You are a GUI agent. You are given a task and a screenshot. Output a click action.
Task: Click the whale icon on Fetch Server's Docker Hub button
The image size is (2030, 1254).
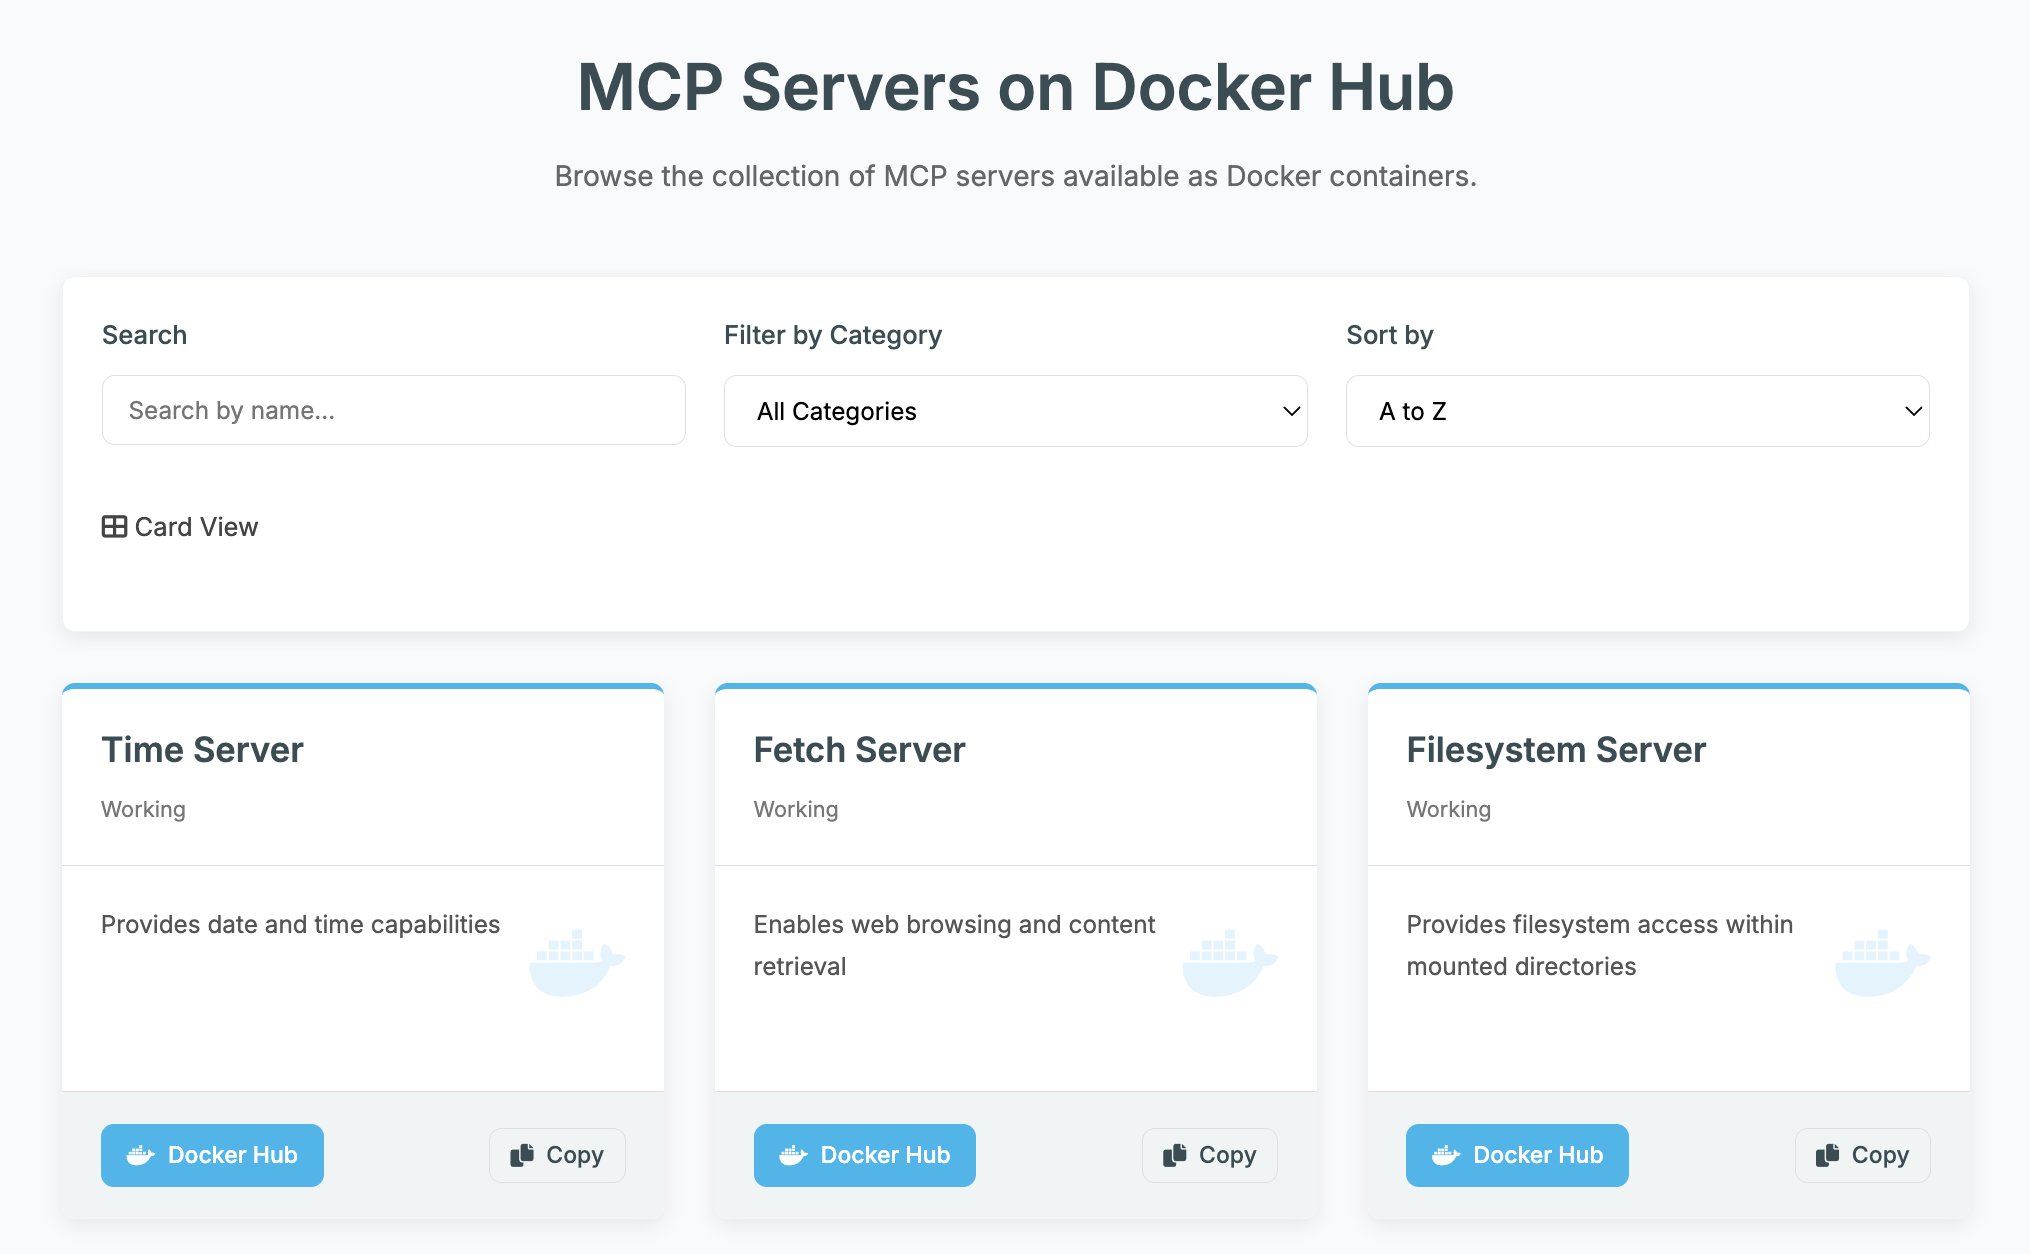click(794, 1156)
